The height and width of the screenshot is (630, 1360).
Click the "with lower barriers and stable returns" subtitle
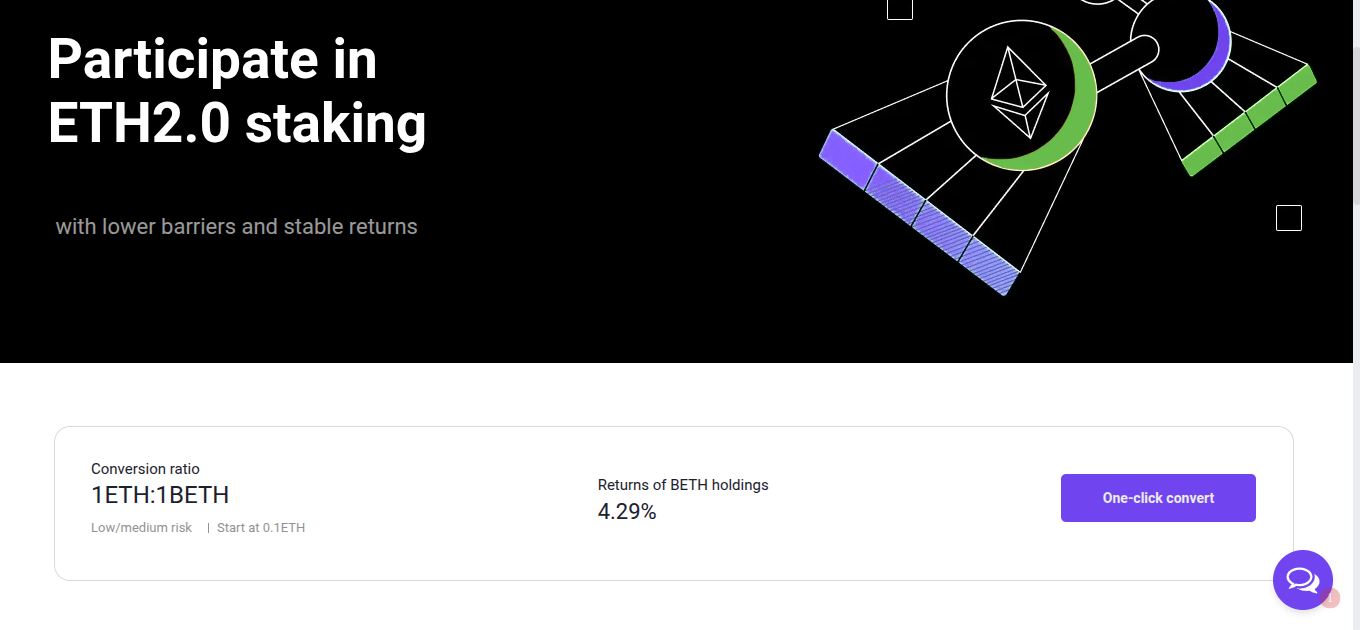click(237, 227)
